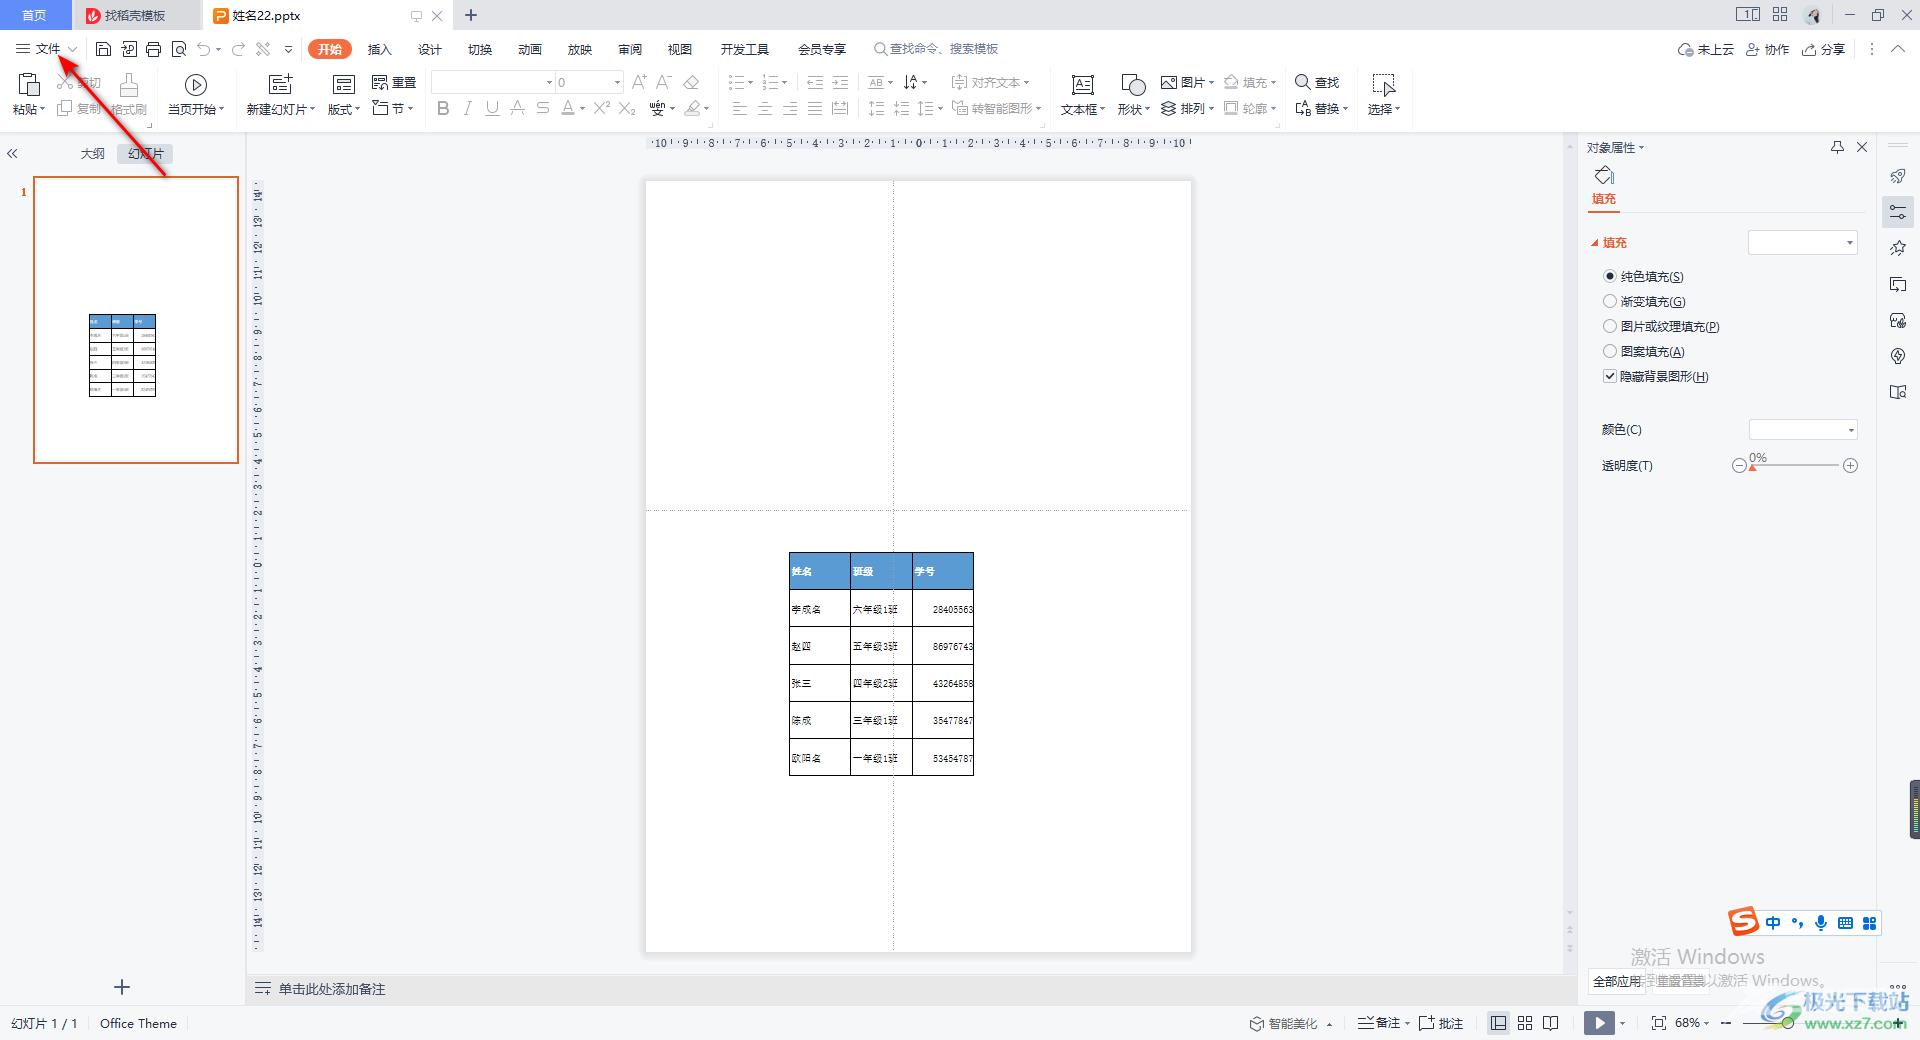
Task: Open fill preset dropdown in properties panel
Action: [x=1802, y=242]
